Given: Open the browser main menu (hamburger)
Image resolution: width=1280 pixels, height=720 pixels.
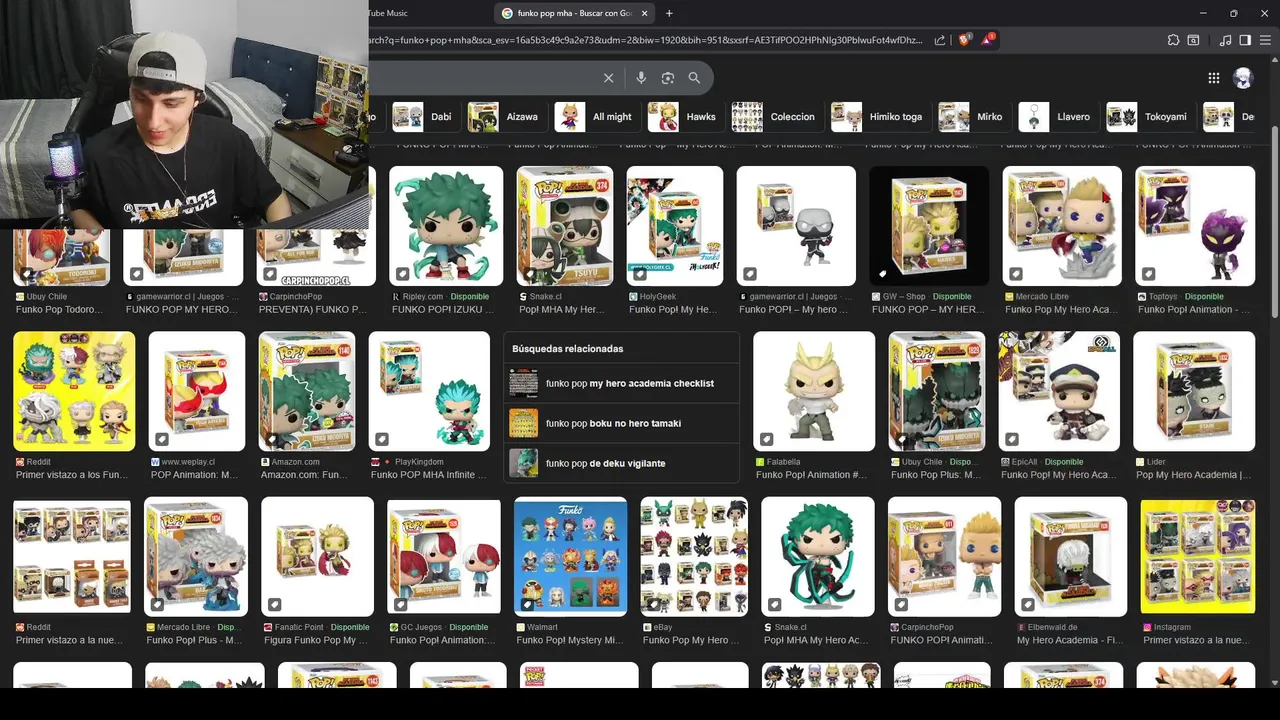Looking at the screenshot, I should click(x=1265, y=40).
